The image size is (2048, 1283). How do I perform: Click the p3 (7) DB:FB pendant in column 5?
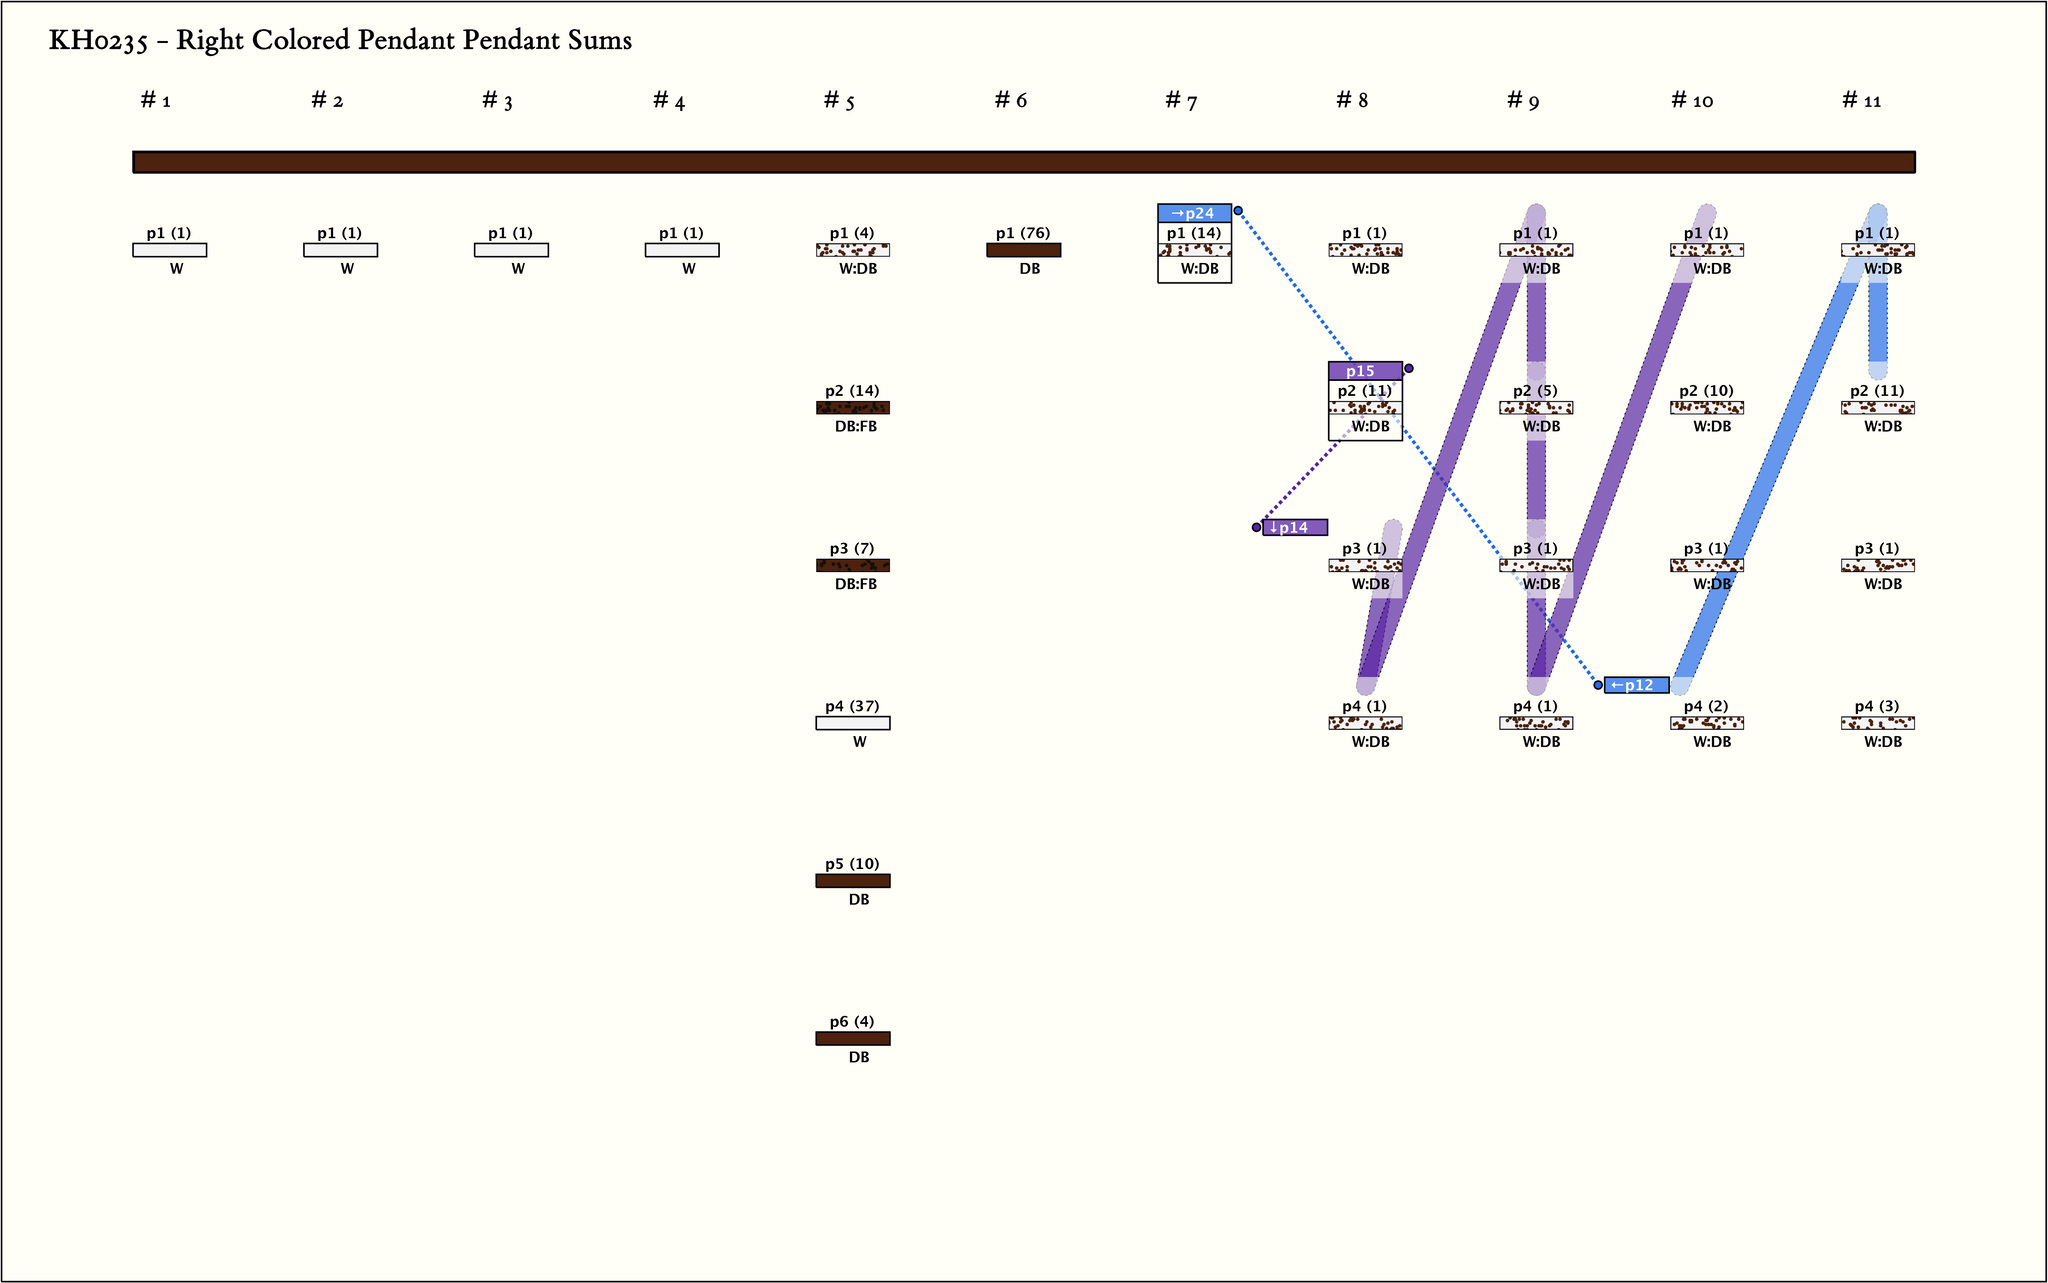(x=852, y=566)
